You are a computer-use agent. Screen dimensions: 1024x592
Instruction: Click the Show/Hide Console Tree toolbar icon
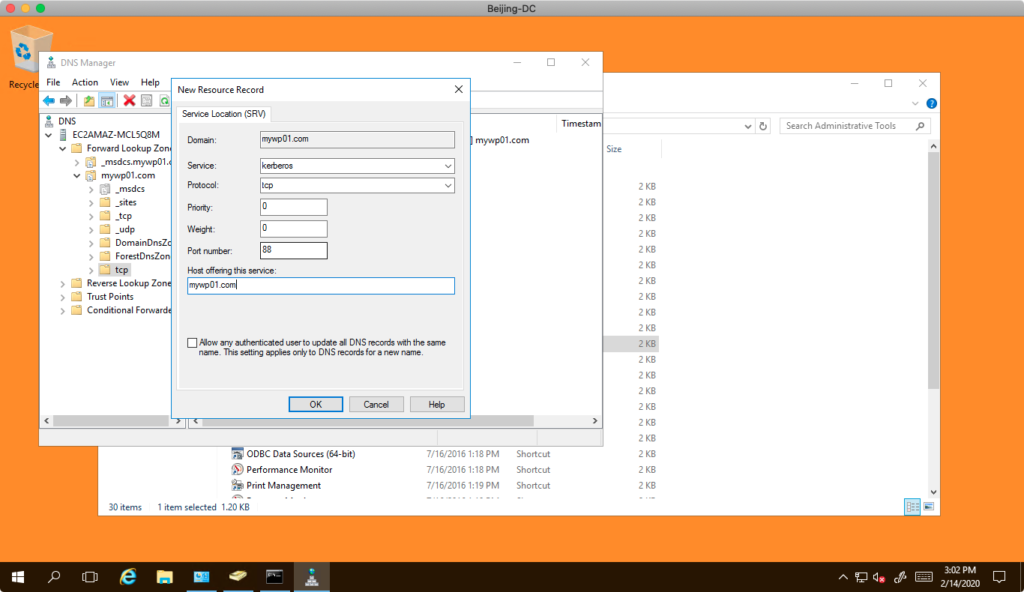[x=106, y=101]
